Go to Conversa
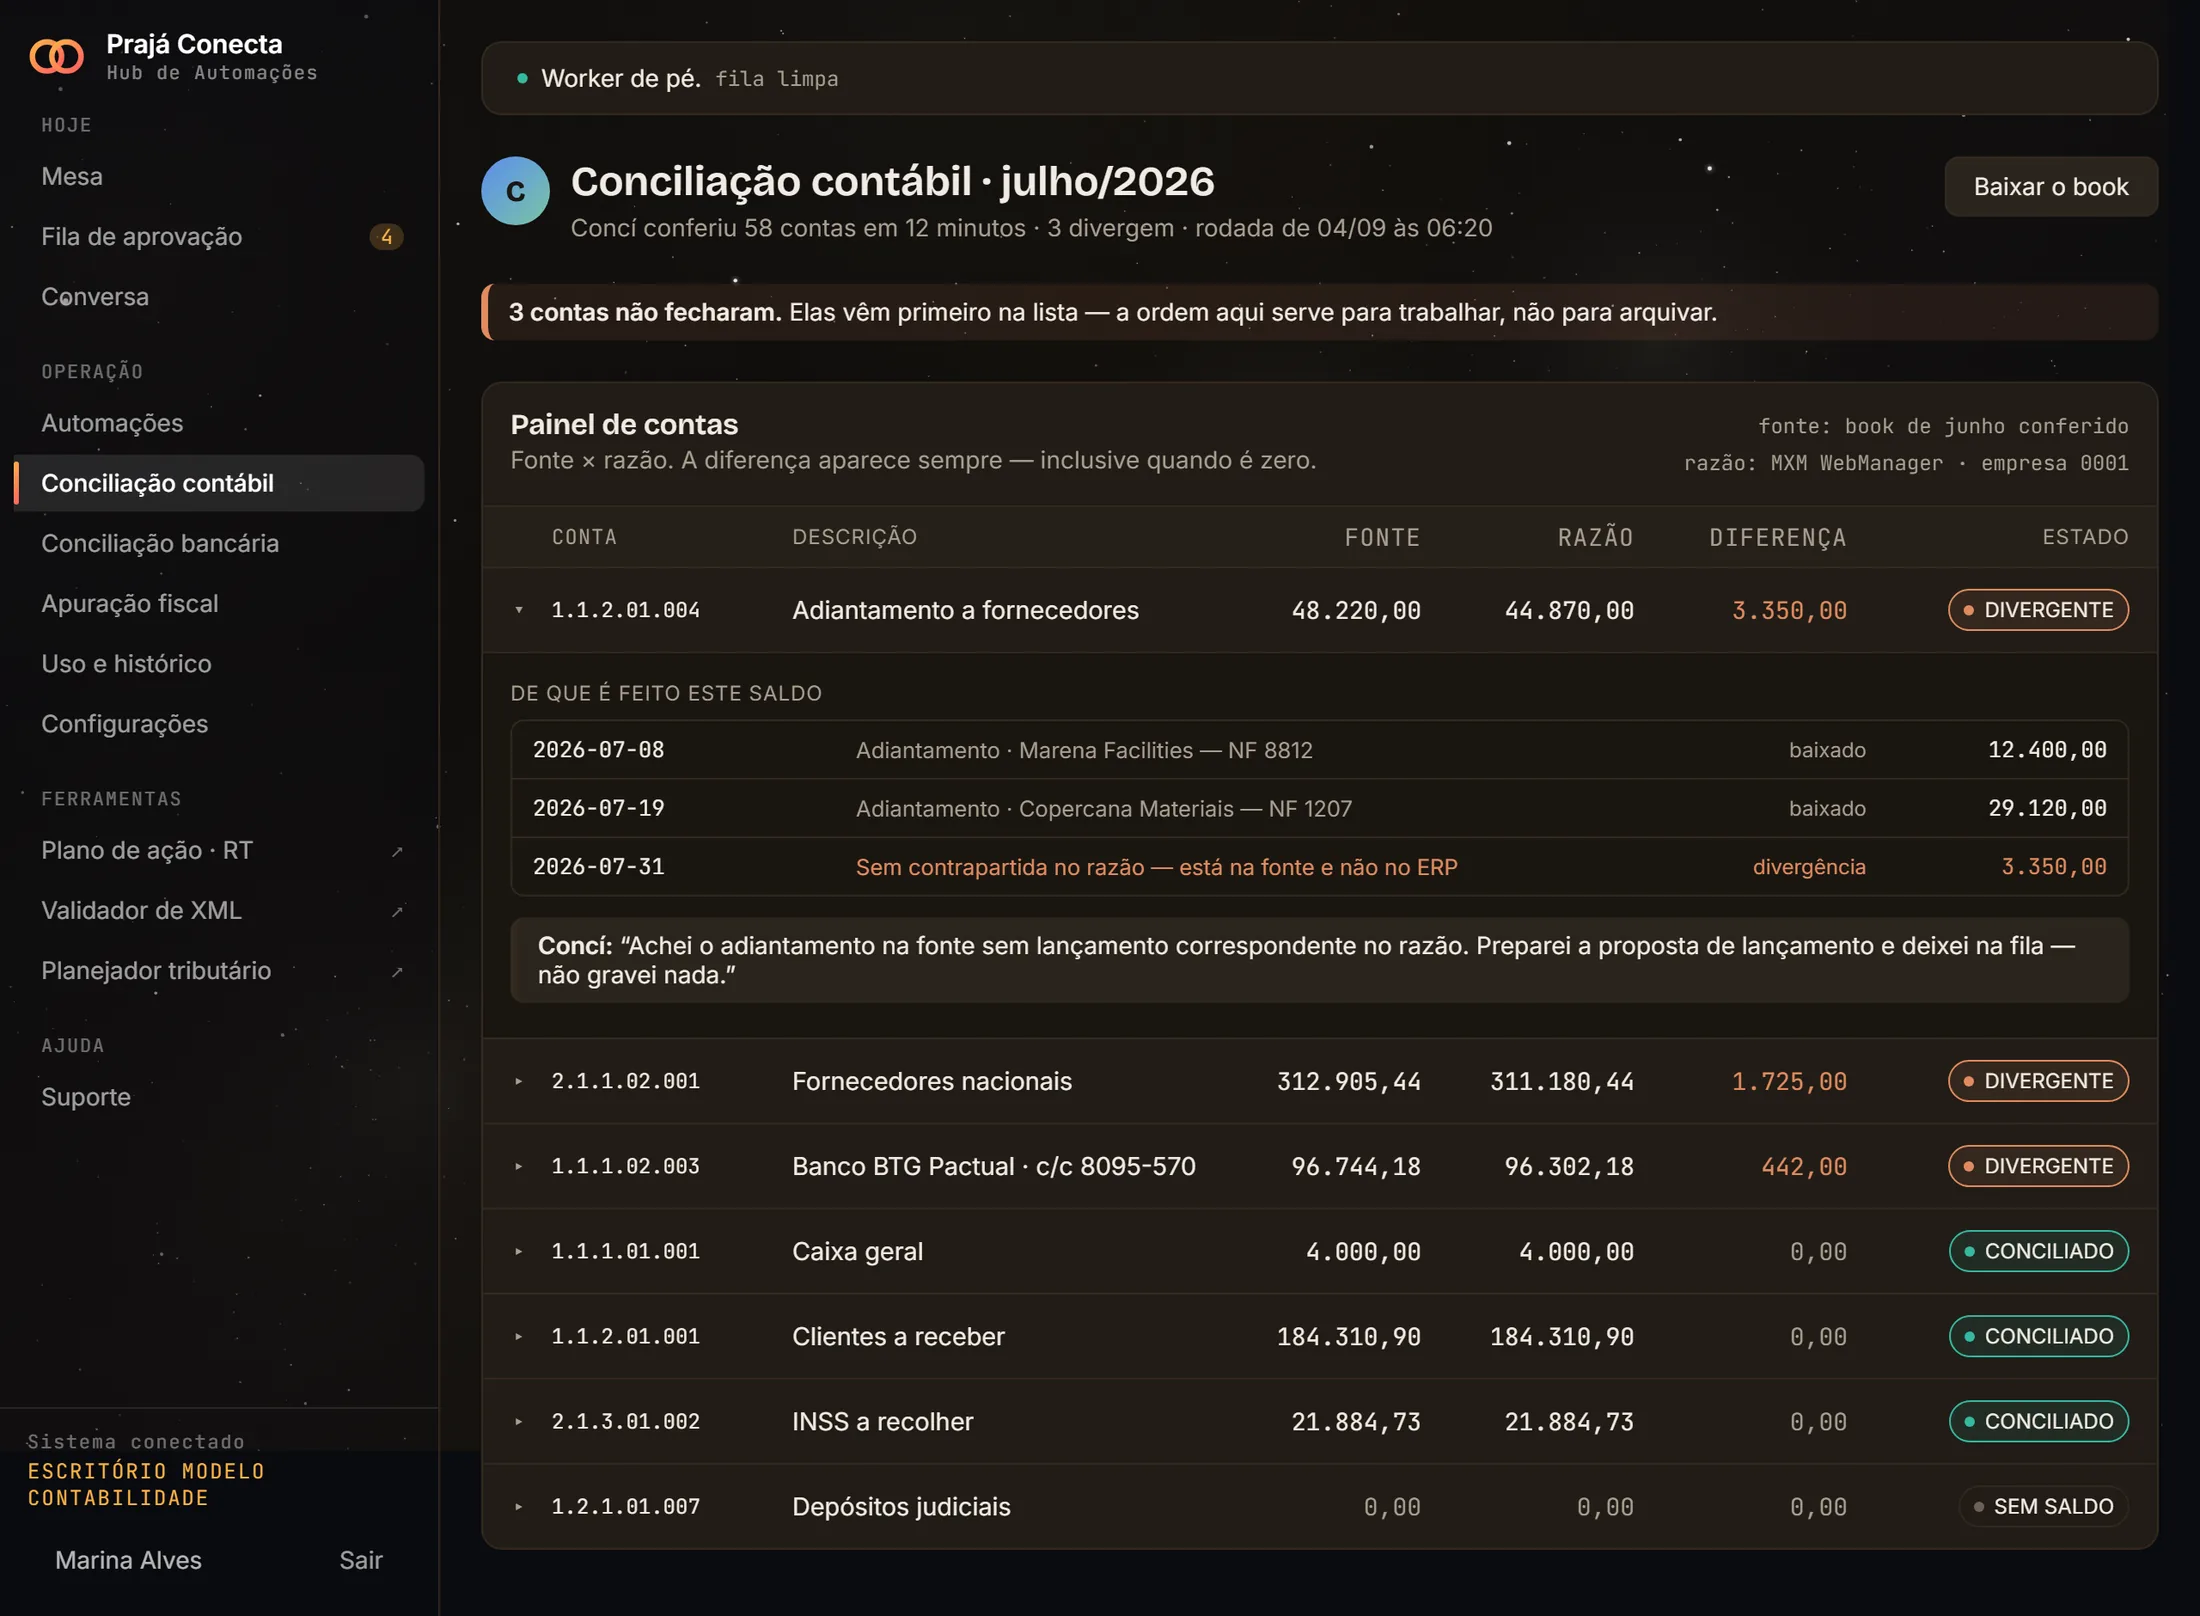Viewport: 2200px width, 1616px height. click(x=219, y=297)
